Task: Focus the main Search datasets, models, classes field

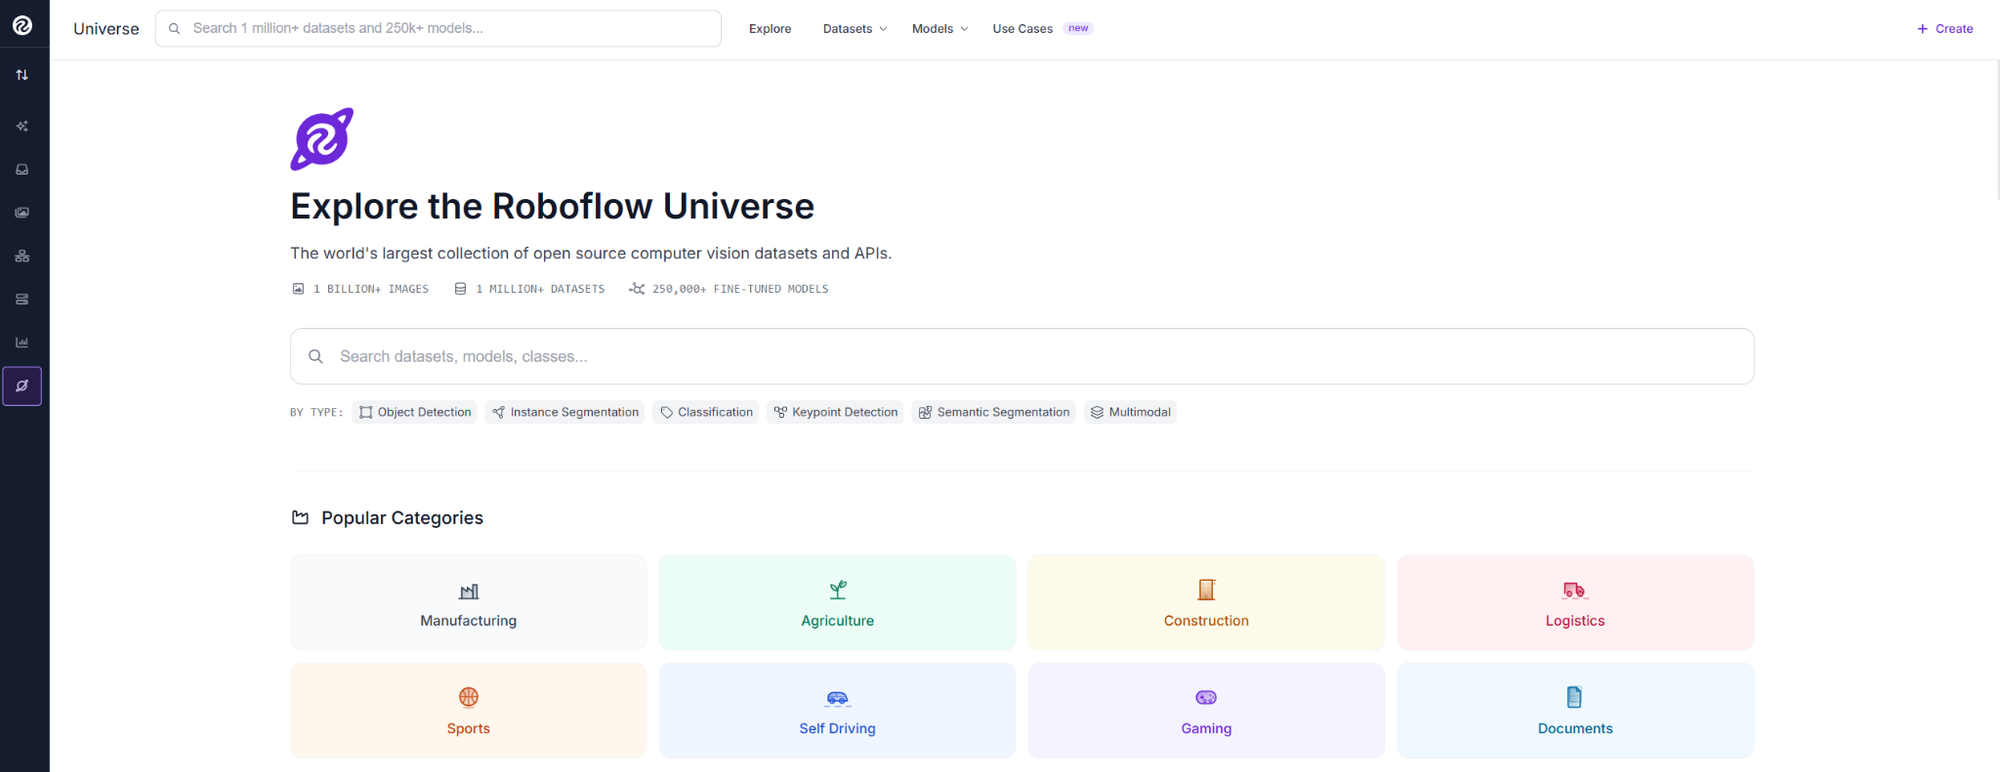Action: tap(1022, 357)
